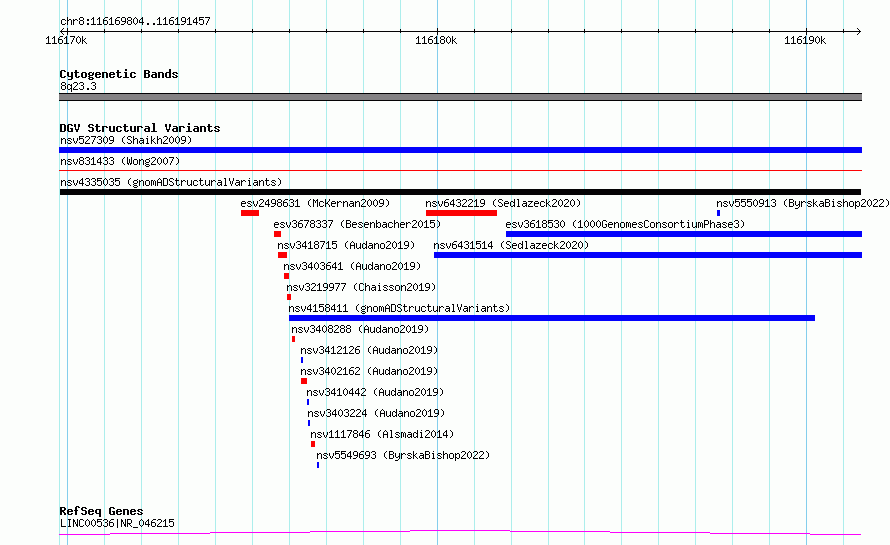This screenshot has width=890, height=545.
Task: Click the red esv3678337 variant block
Action: tap(278, 234)
